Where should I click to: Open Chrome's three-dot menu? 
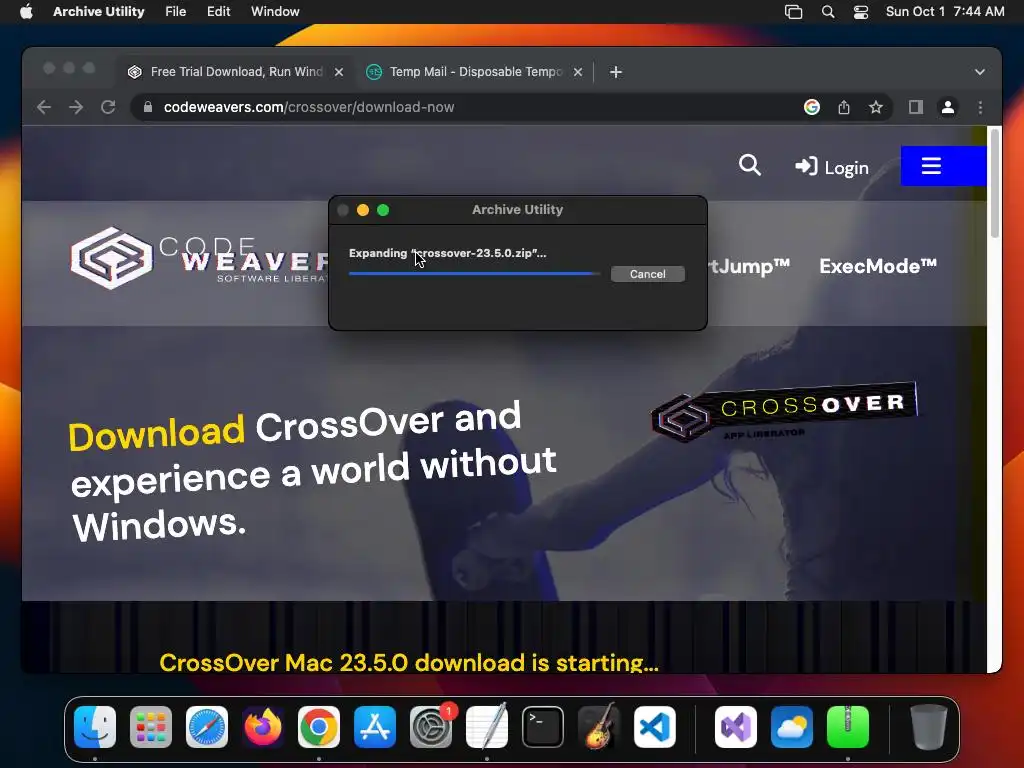[x=980, y=107]
